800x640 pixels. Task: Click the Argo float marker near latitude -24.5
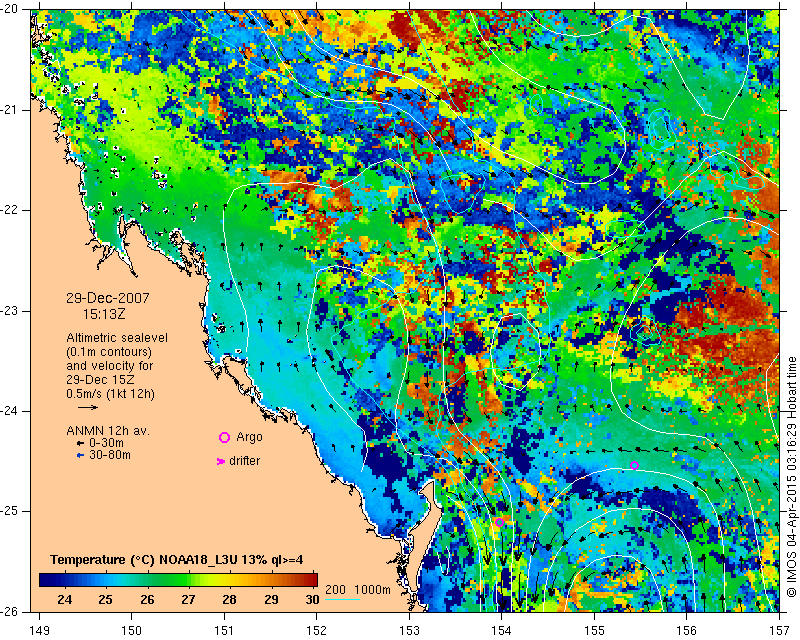point(634,465)
